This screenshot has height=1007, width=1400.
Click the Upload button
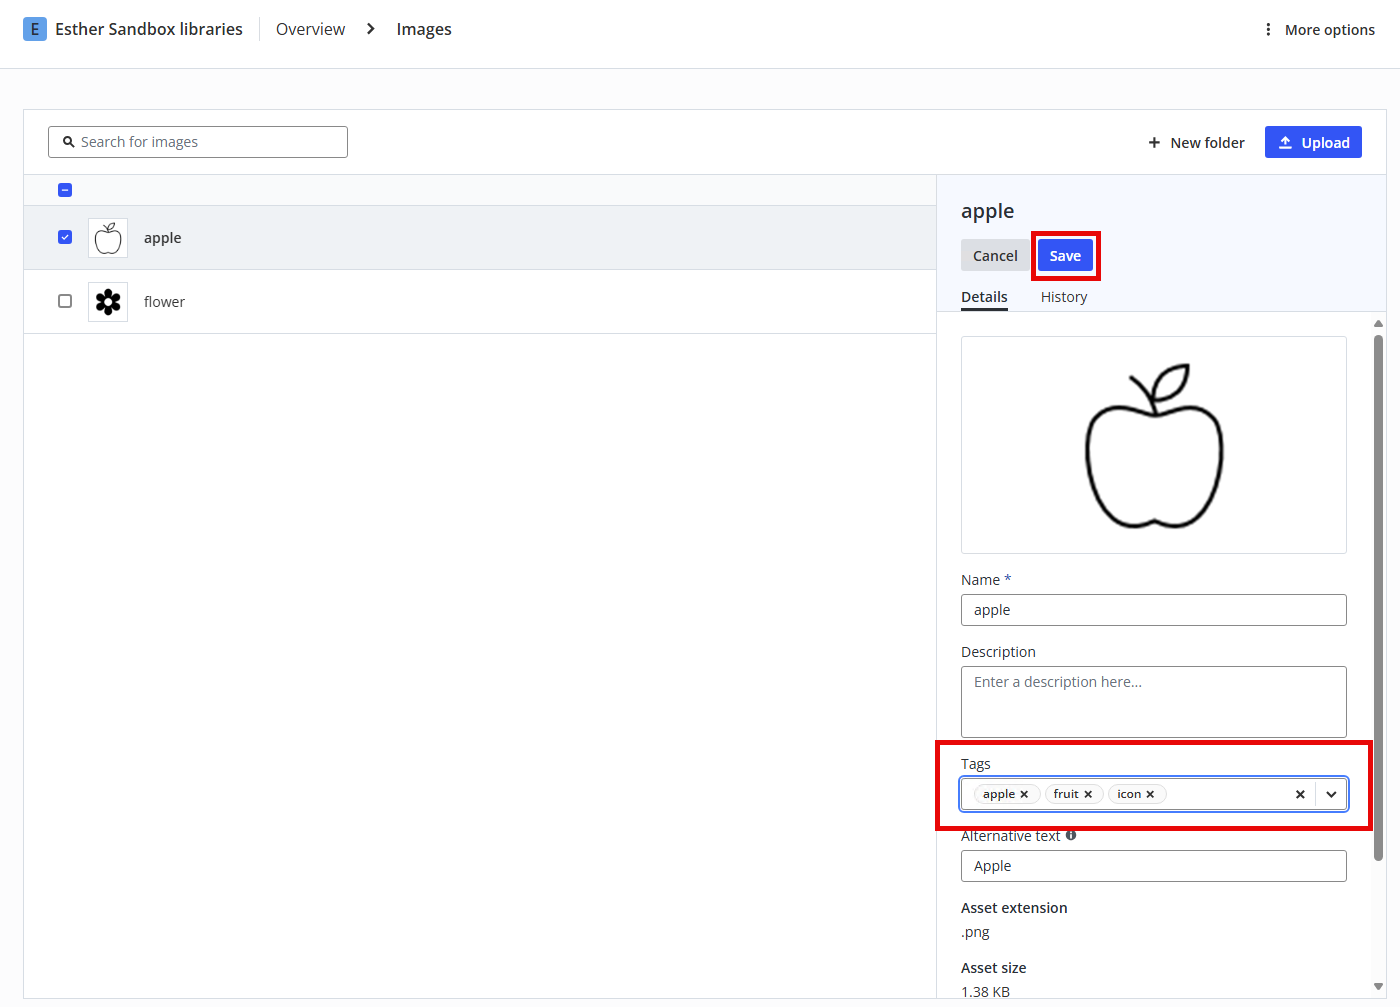[x=1313, y=143]
